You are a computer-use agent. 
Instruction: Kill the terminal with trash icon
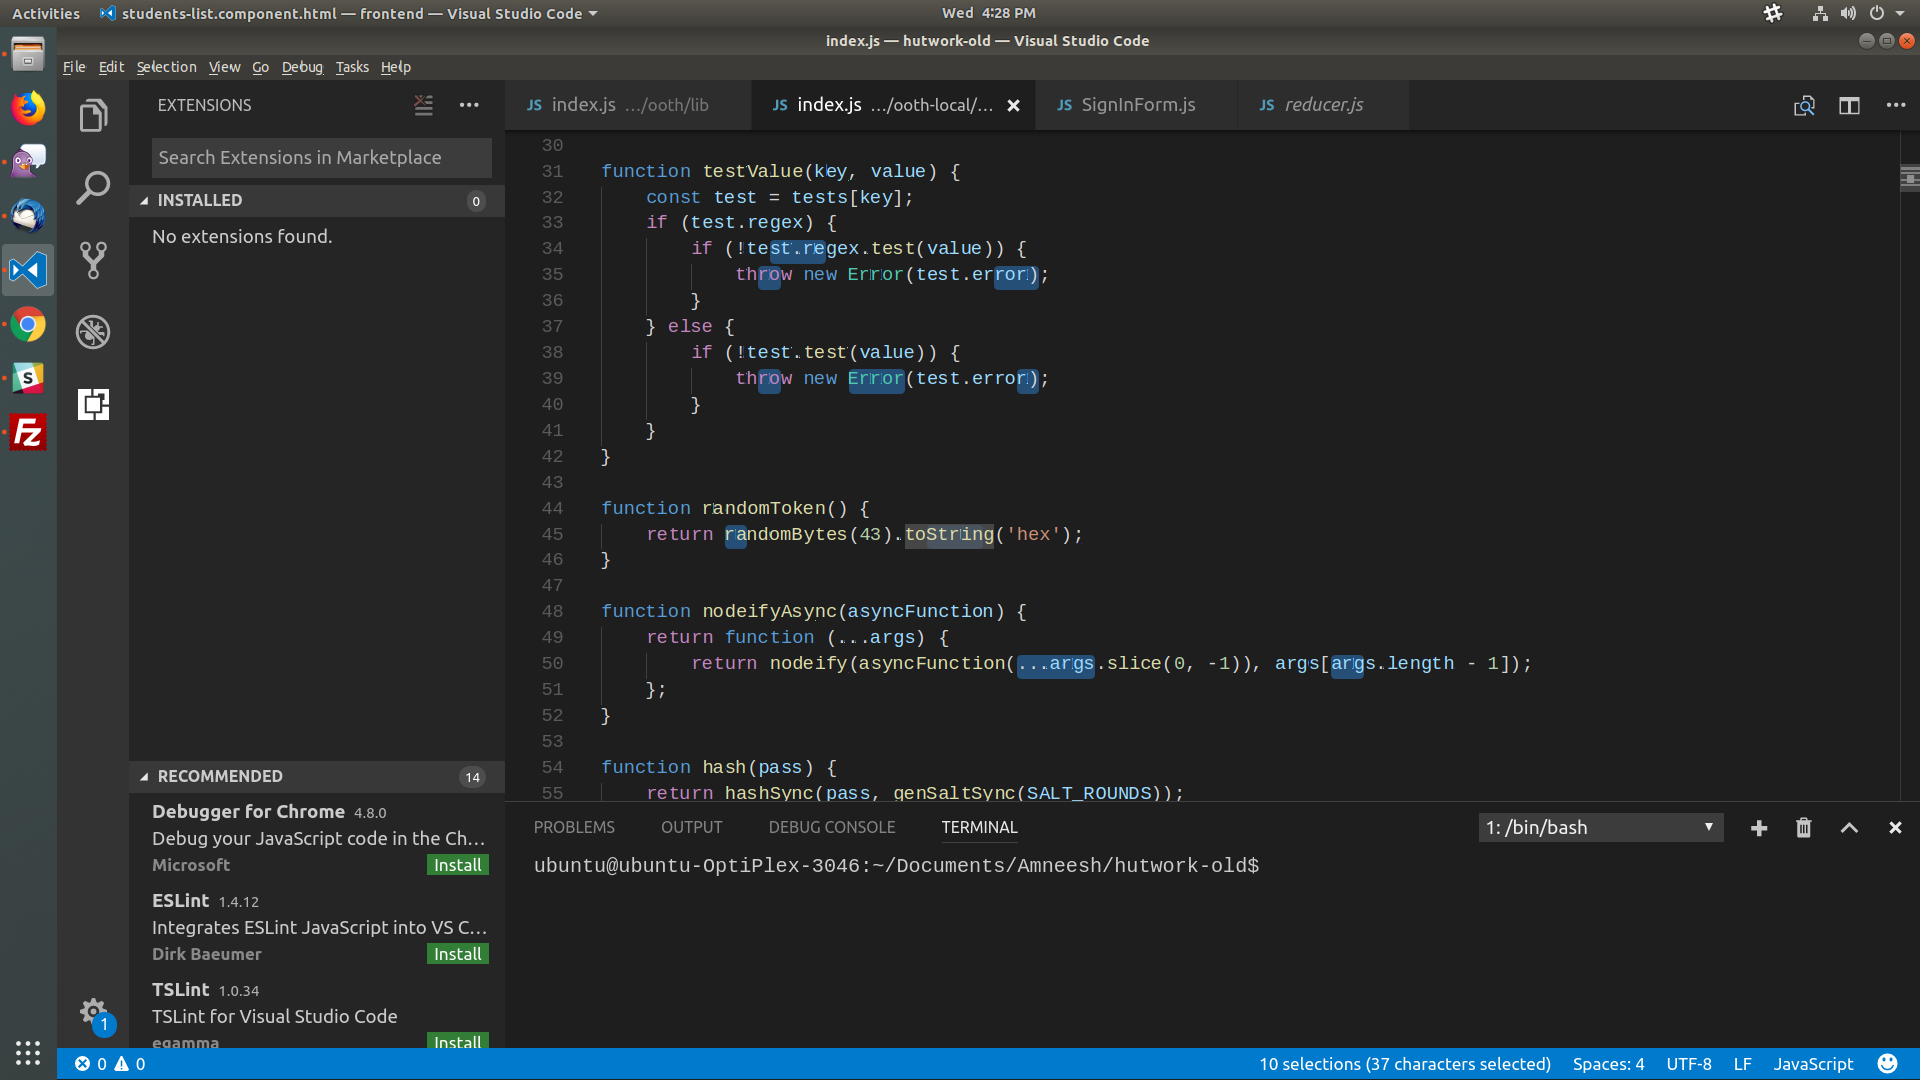point(1803,828)
